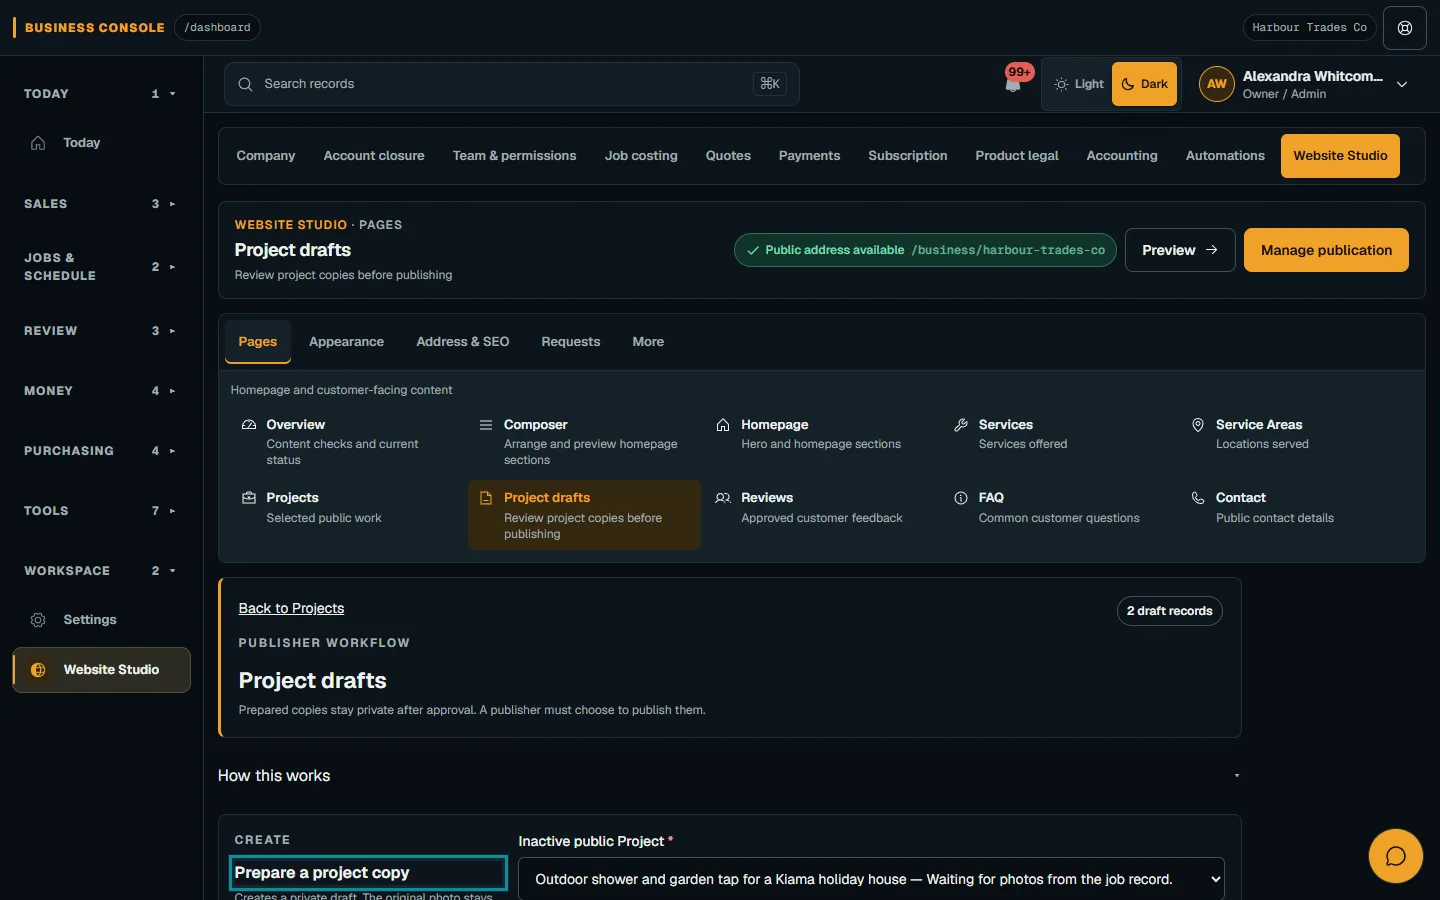
Task: Click the Homepage house icon
Action: coord(723,425)
